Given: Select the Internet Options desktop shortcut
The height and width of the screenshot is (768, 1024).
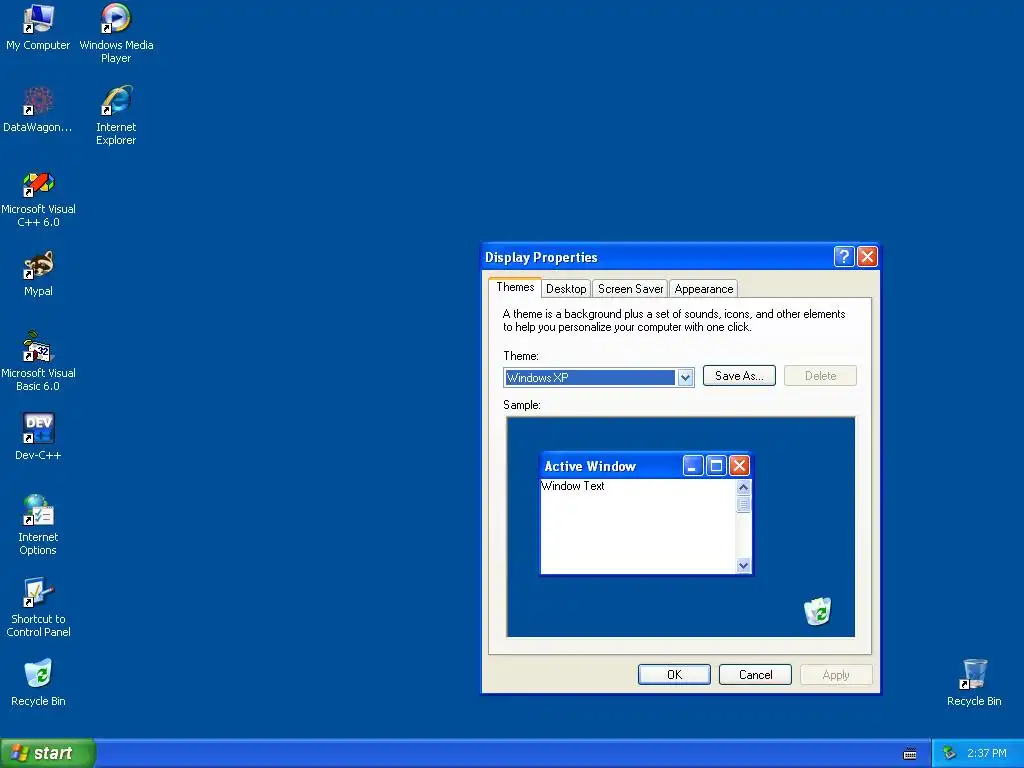Looking at the screenshot, I should pos(38,525).
